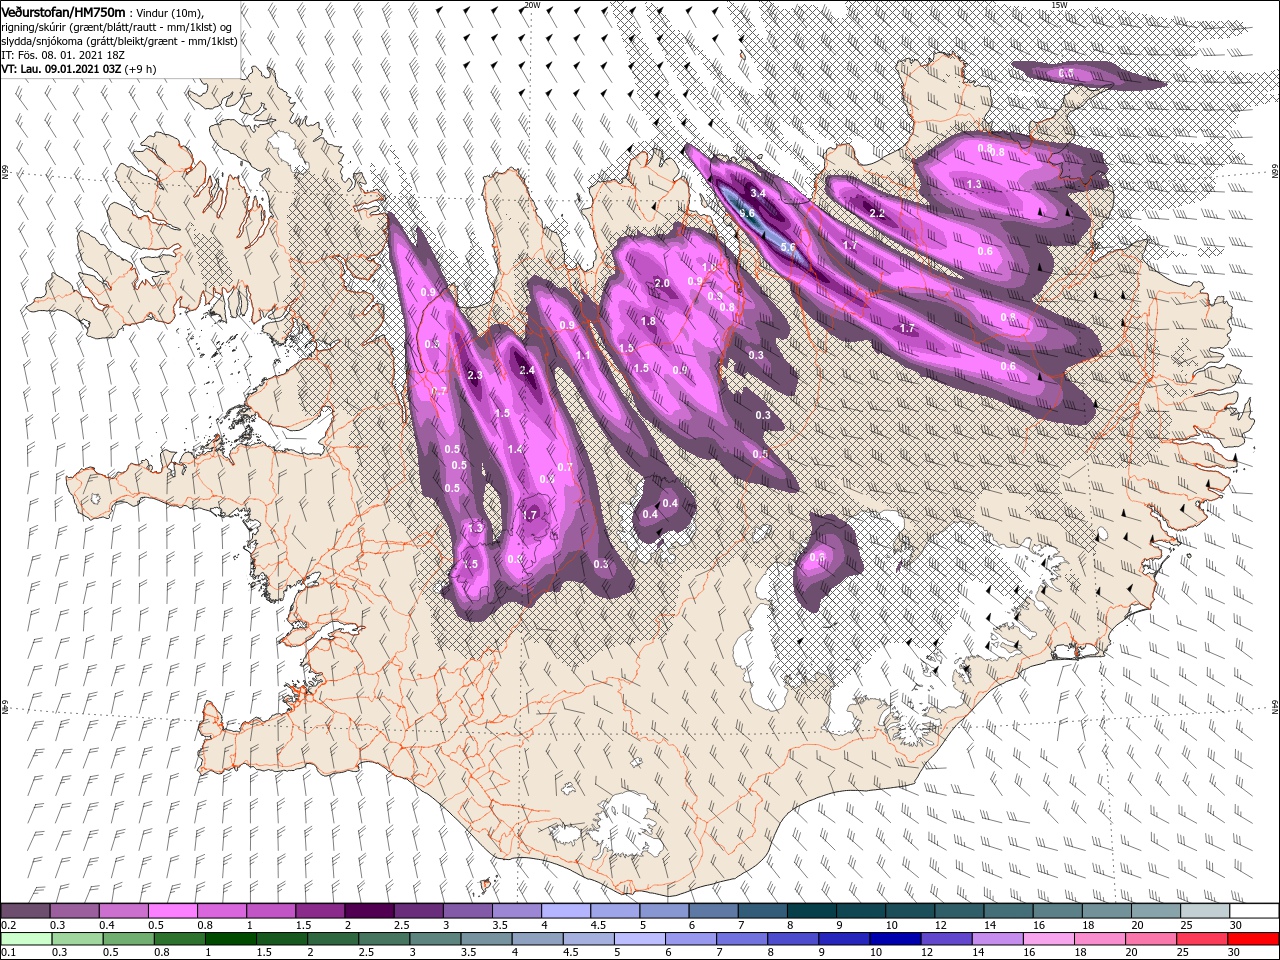Select the 2 swatch in green rain legend
Viewport: 1280px width, 960px height.
pos(332,938)
